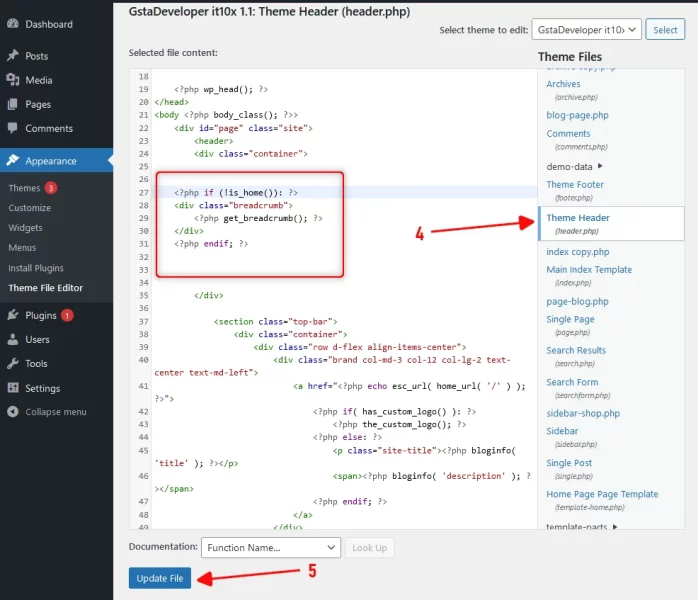Open the Select theme to edit dropdown

coord(586,29)
